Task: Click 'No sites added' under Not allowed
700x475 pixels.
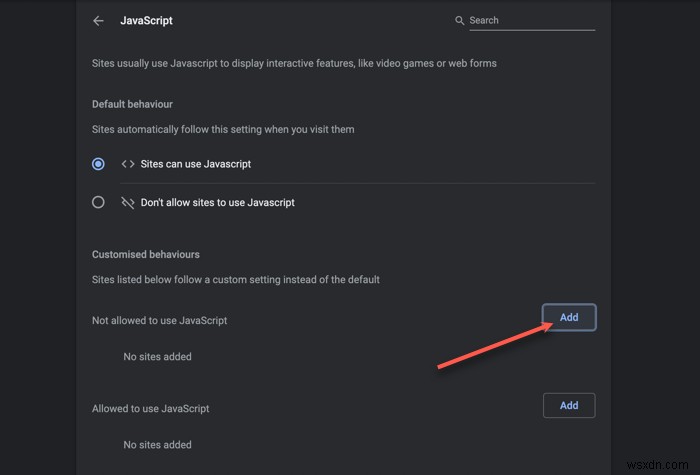Action: click(158, 356)
